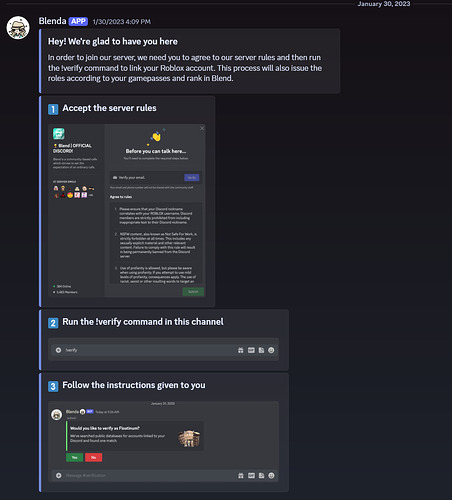Open the verification instructions screenshot
This screenshot has height=500, width=452.
click(x=163, y=441)
